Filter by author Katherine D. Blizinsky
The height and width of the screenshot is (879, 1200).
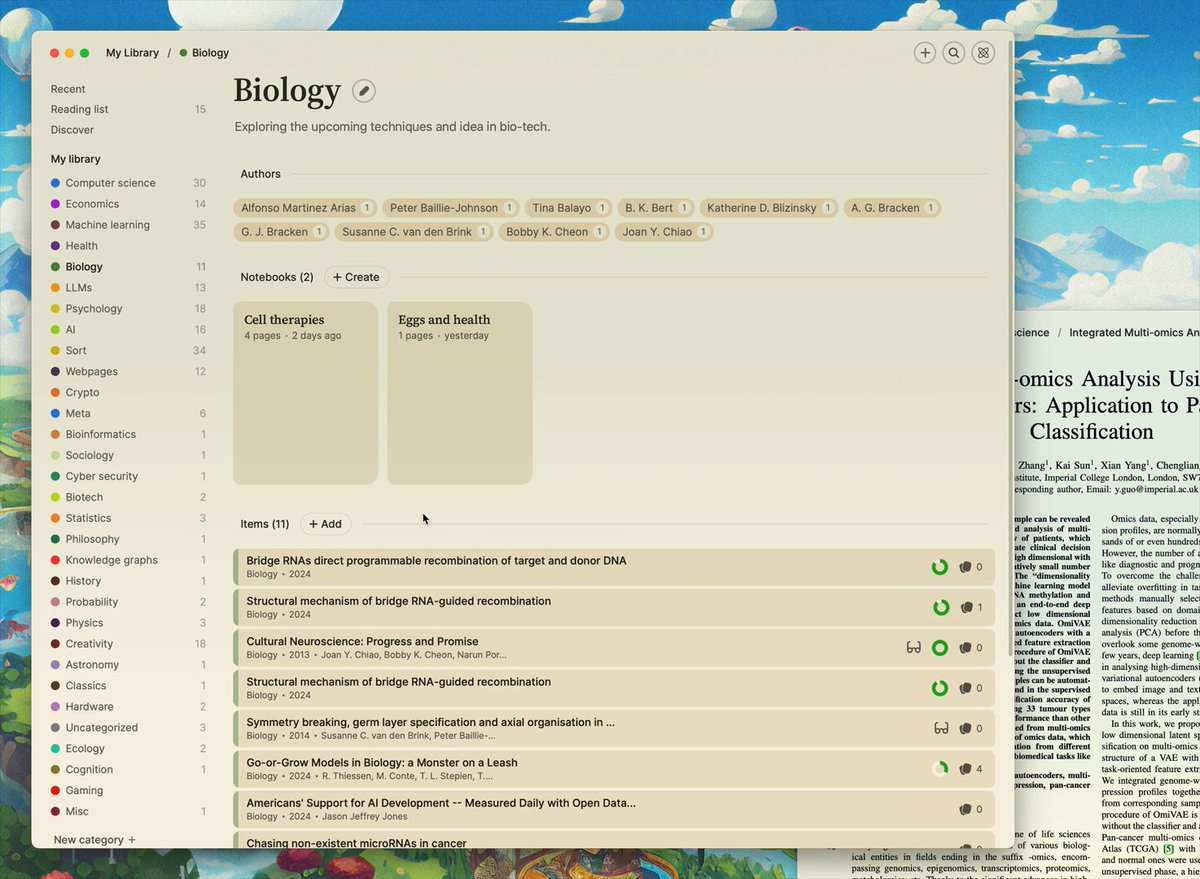pos(768,208)
